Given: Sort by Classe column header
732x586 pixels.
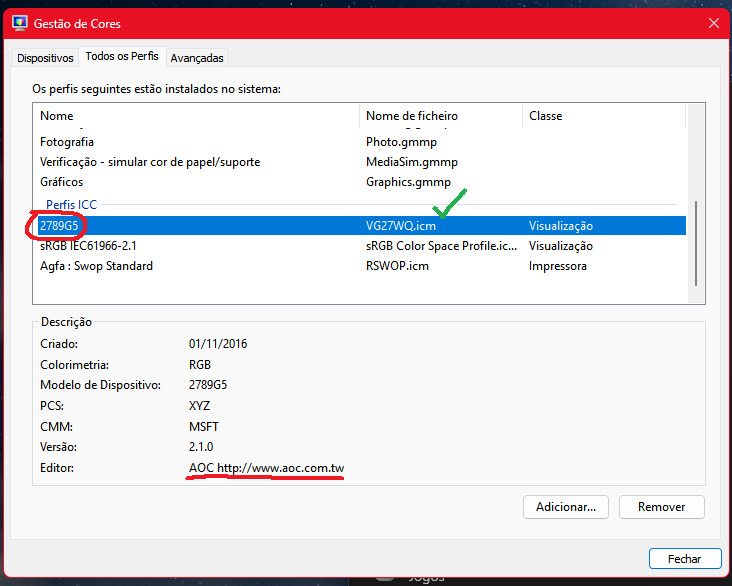Looking at the screenshot, I should 604,116.
